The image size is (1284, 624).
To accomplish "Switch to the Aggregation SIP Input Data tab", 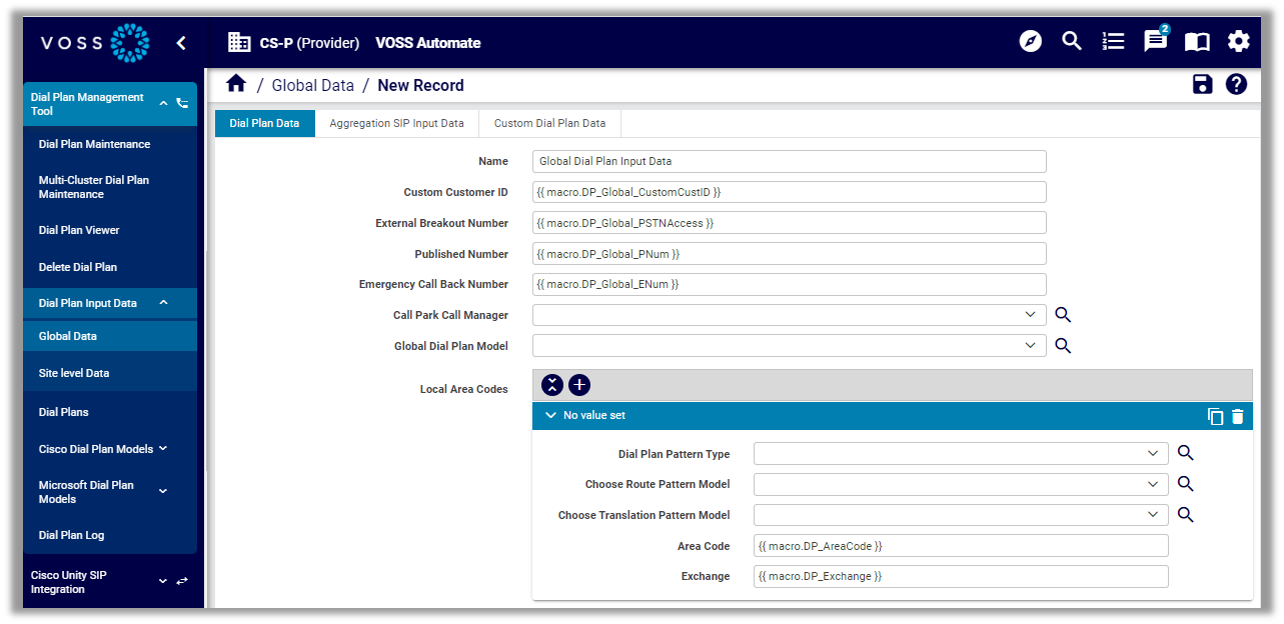I will pos(397,123).
